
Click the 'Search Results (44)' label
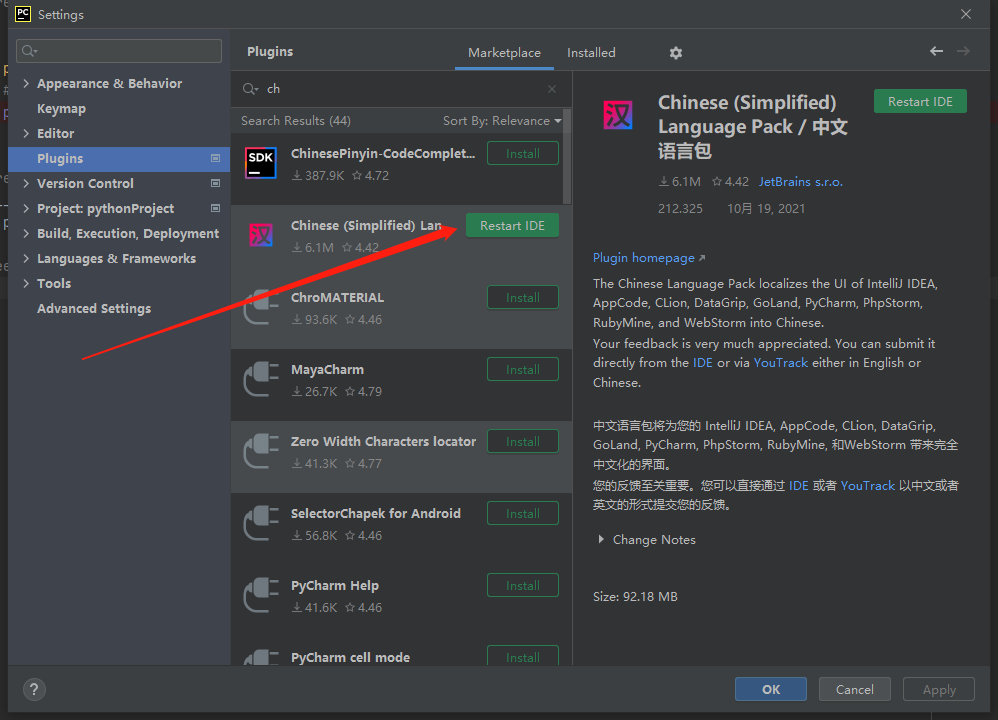point(295,121)
